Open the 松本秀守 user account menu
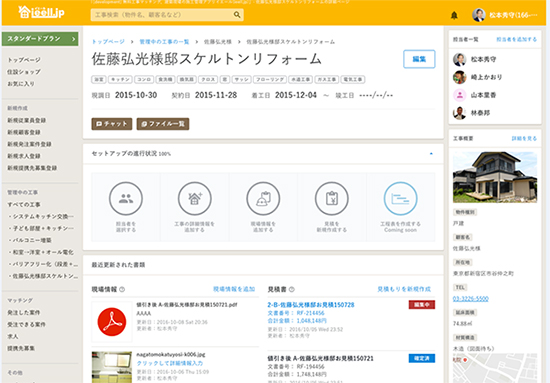This screenshot has width=550, height=383. click(504, 15)
